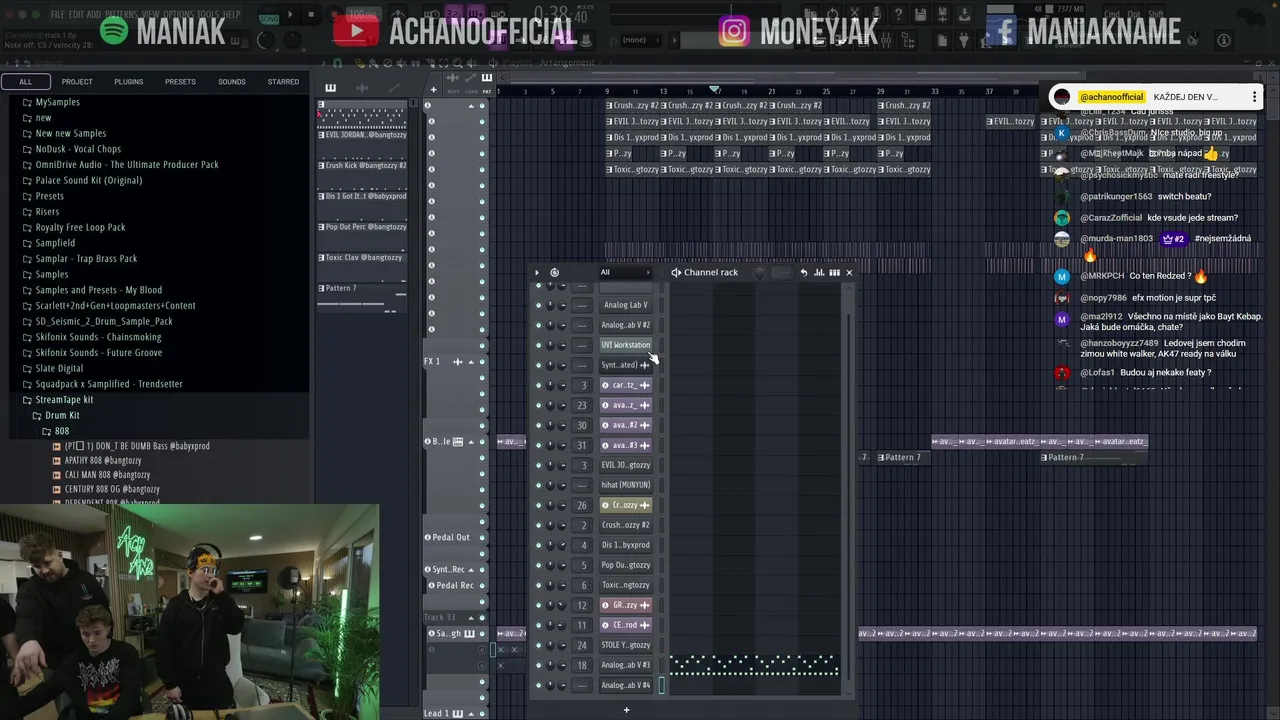Switch to the ALL browser tab
Image resolution: width=1280 pixels, height=720 pixels.
tap(26, 82)
